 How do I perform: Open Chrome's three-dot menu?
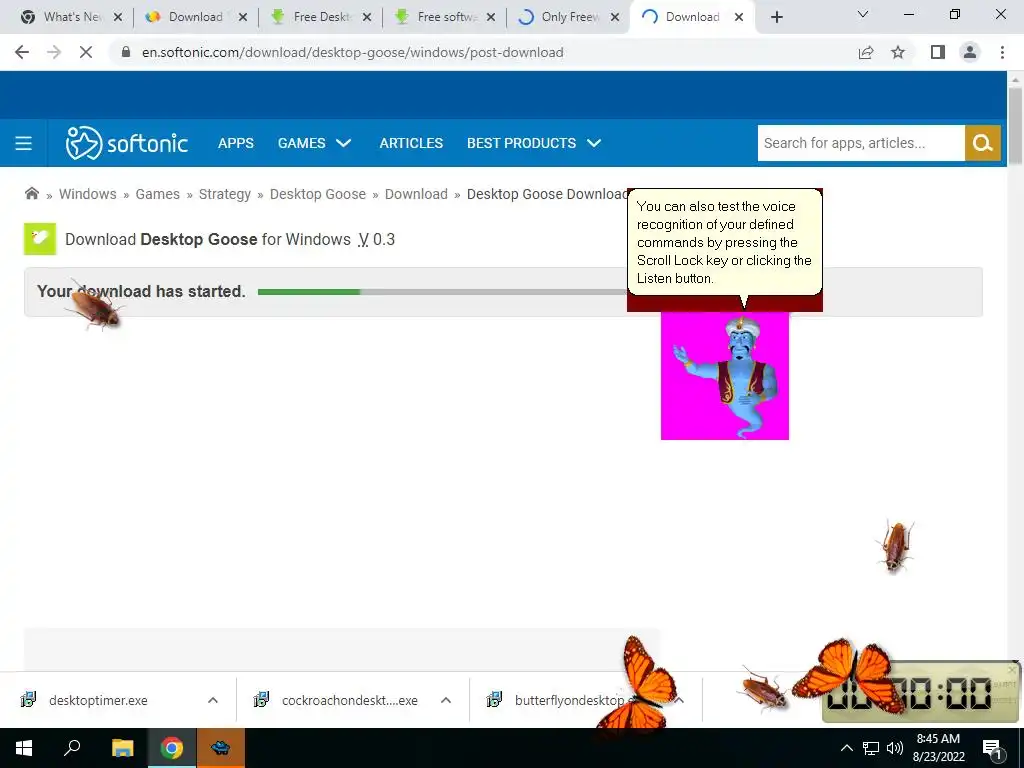1002,52
